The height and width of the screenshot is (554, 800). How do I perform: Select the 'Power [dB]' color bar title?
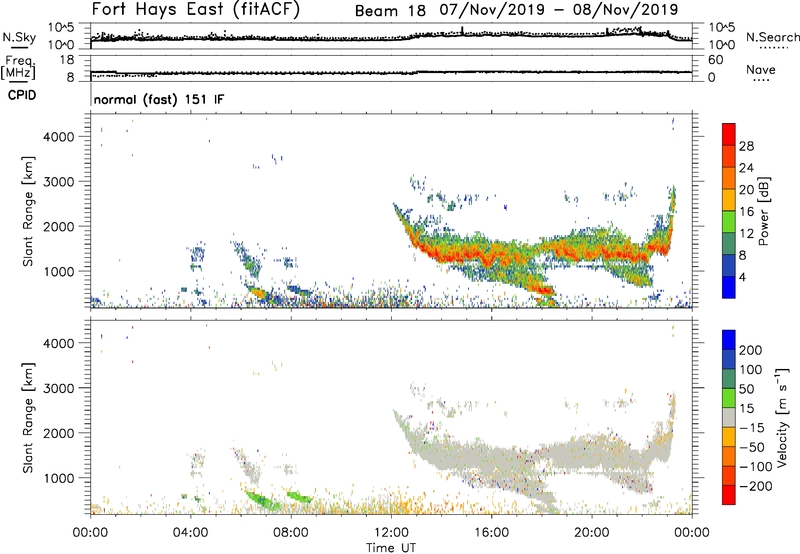tap(764, 211)
